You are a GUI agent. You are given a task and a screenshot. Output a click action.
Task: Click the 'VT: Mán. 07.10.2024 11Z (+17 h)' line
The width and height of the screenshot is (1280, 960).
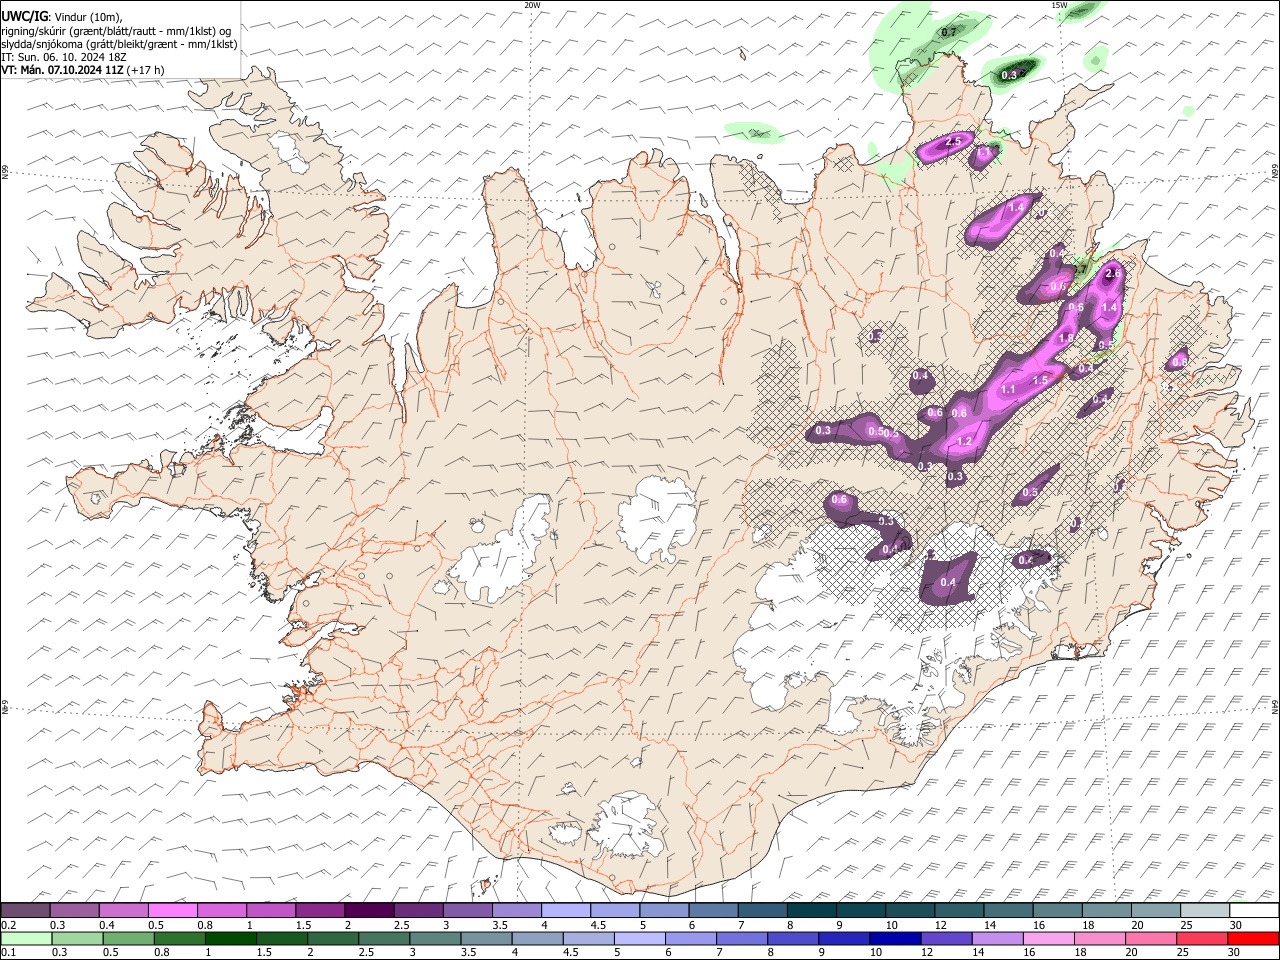point(83,70)
